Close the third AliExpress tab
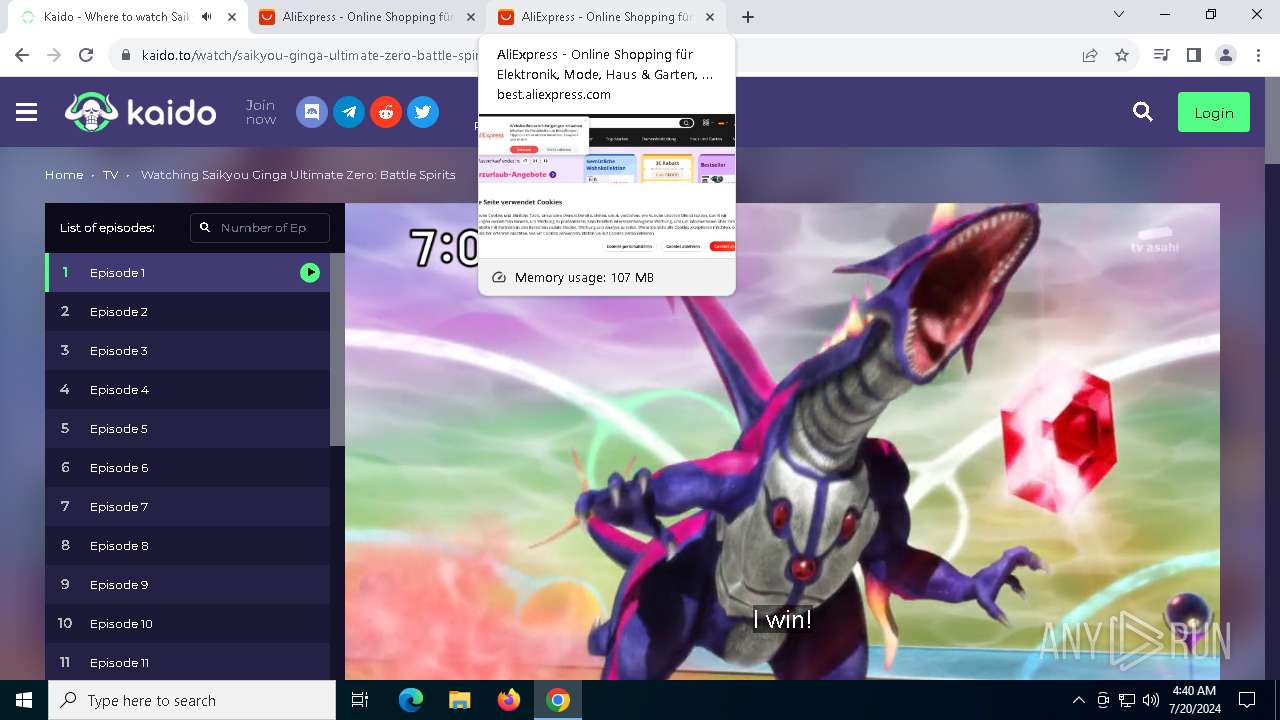This screenshot has height=720, width=1280. (x=710, y=17)
